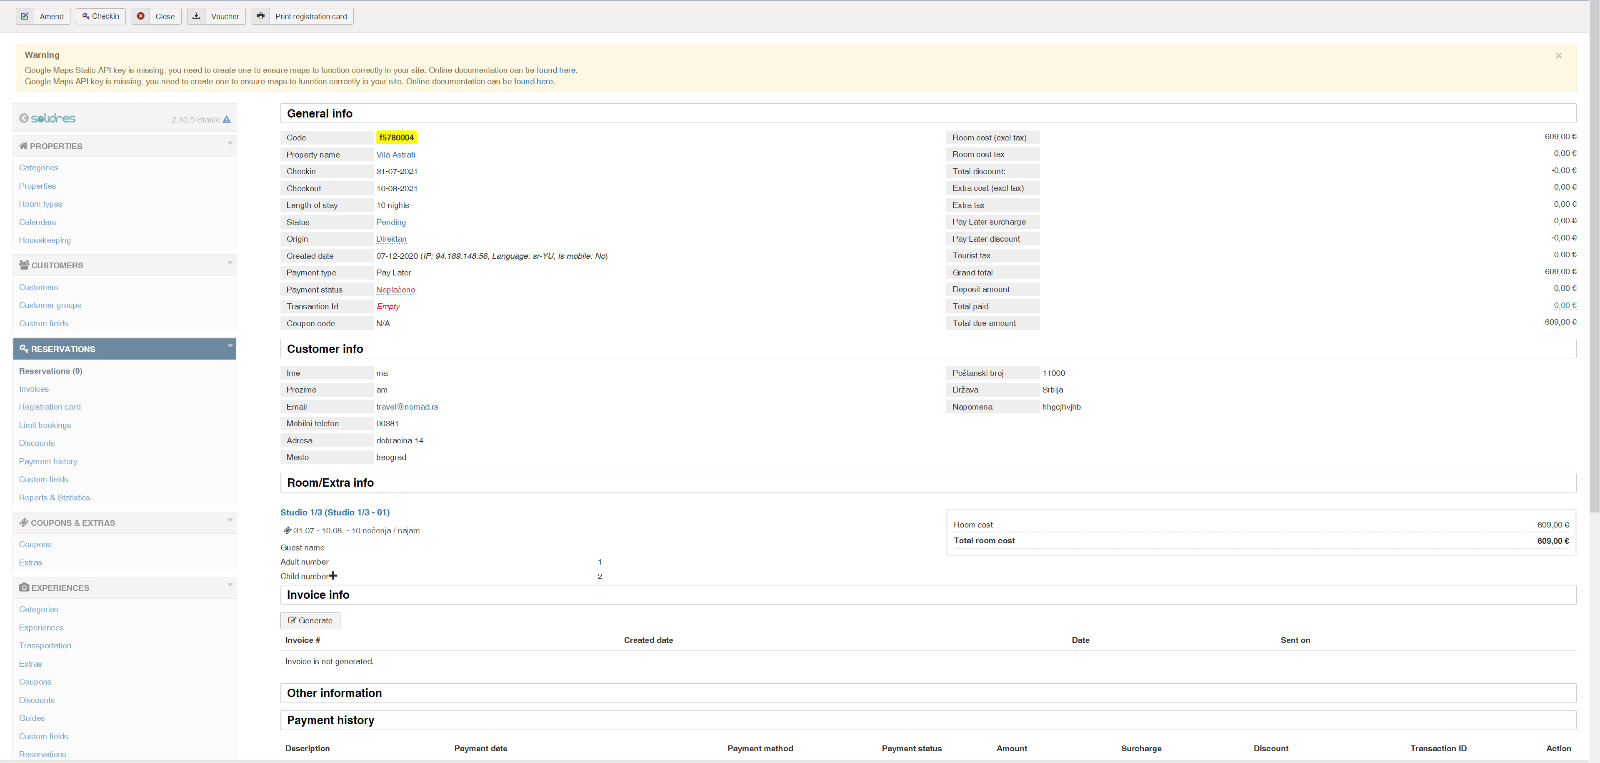Click the warning triangle beside the version number
Image resolution: width=1600 pixels, height=763 pixels.
tap(227, 120)
